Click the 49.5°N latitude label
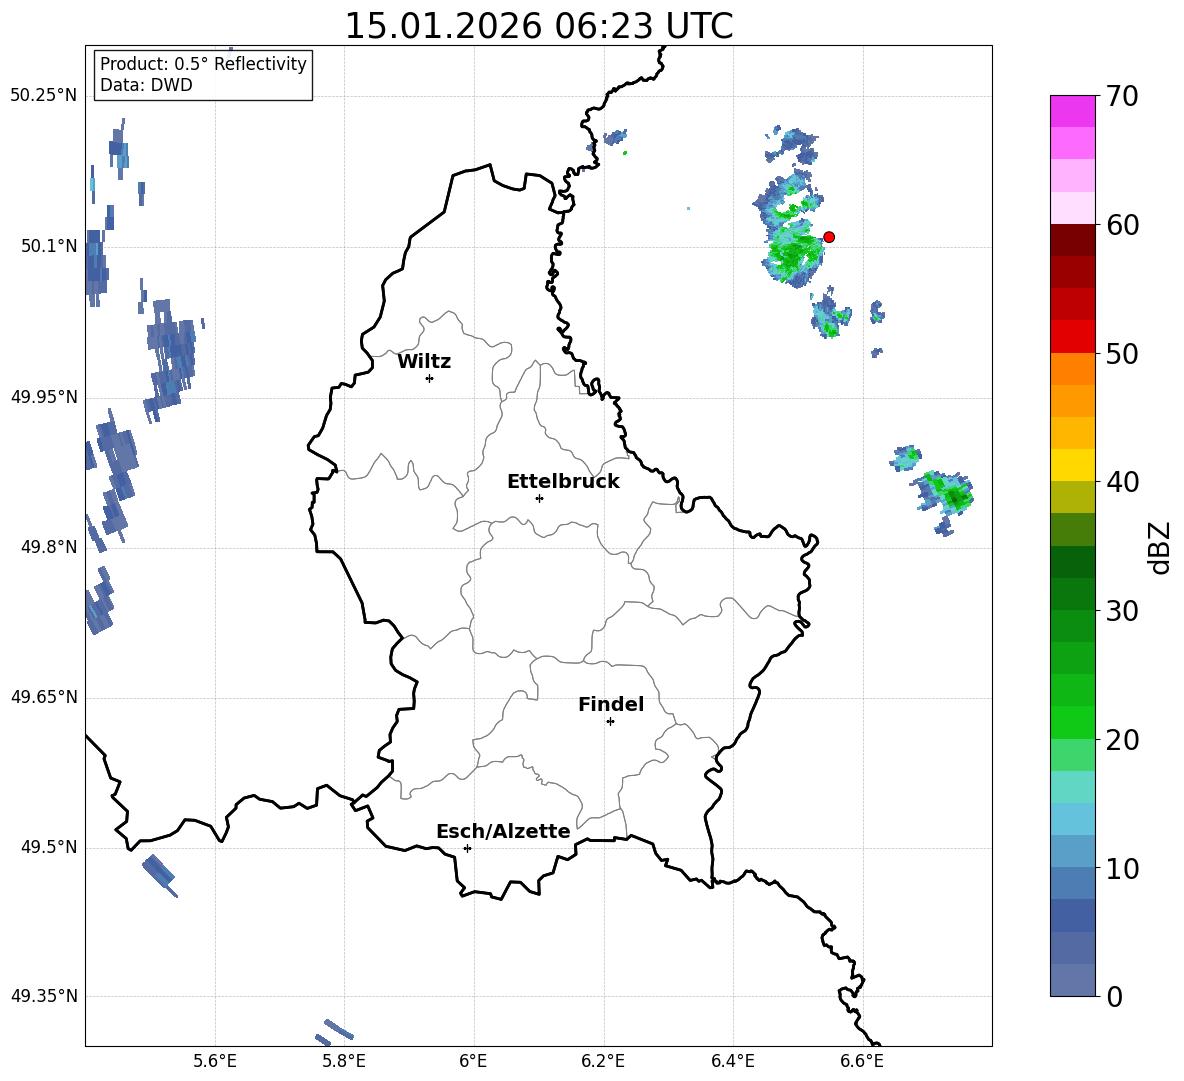Image resolution: width=1184 pixels, height=1081 pixels. click(49, 847)
